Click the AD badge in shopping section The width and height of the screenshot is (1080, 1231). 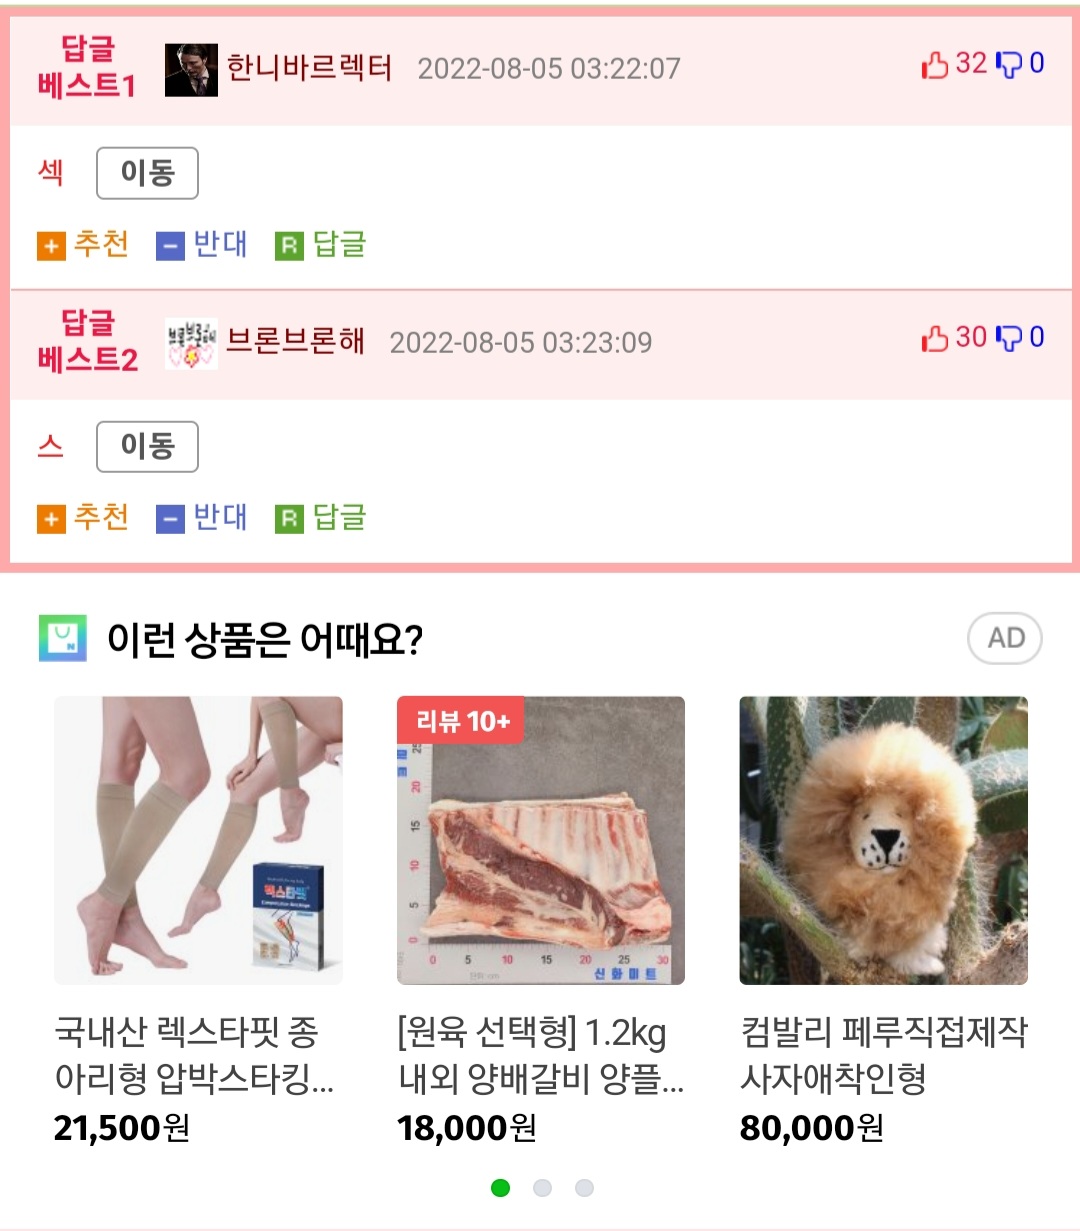[1005, 638]
